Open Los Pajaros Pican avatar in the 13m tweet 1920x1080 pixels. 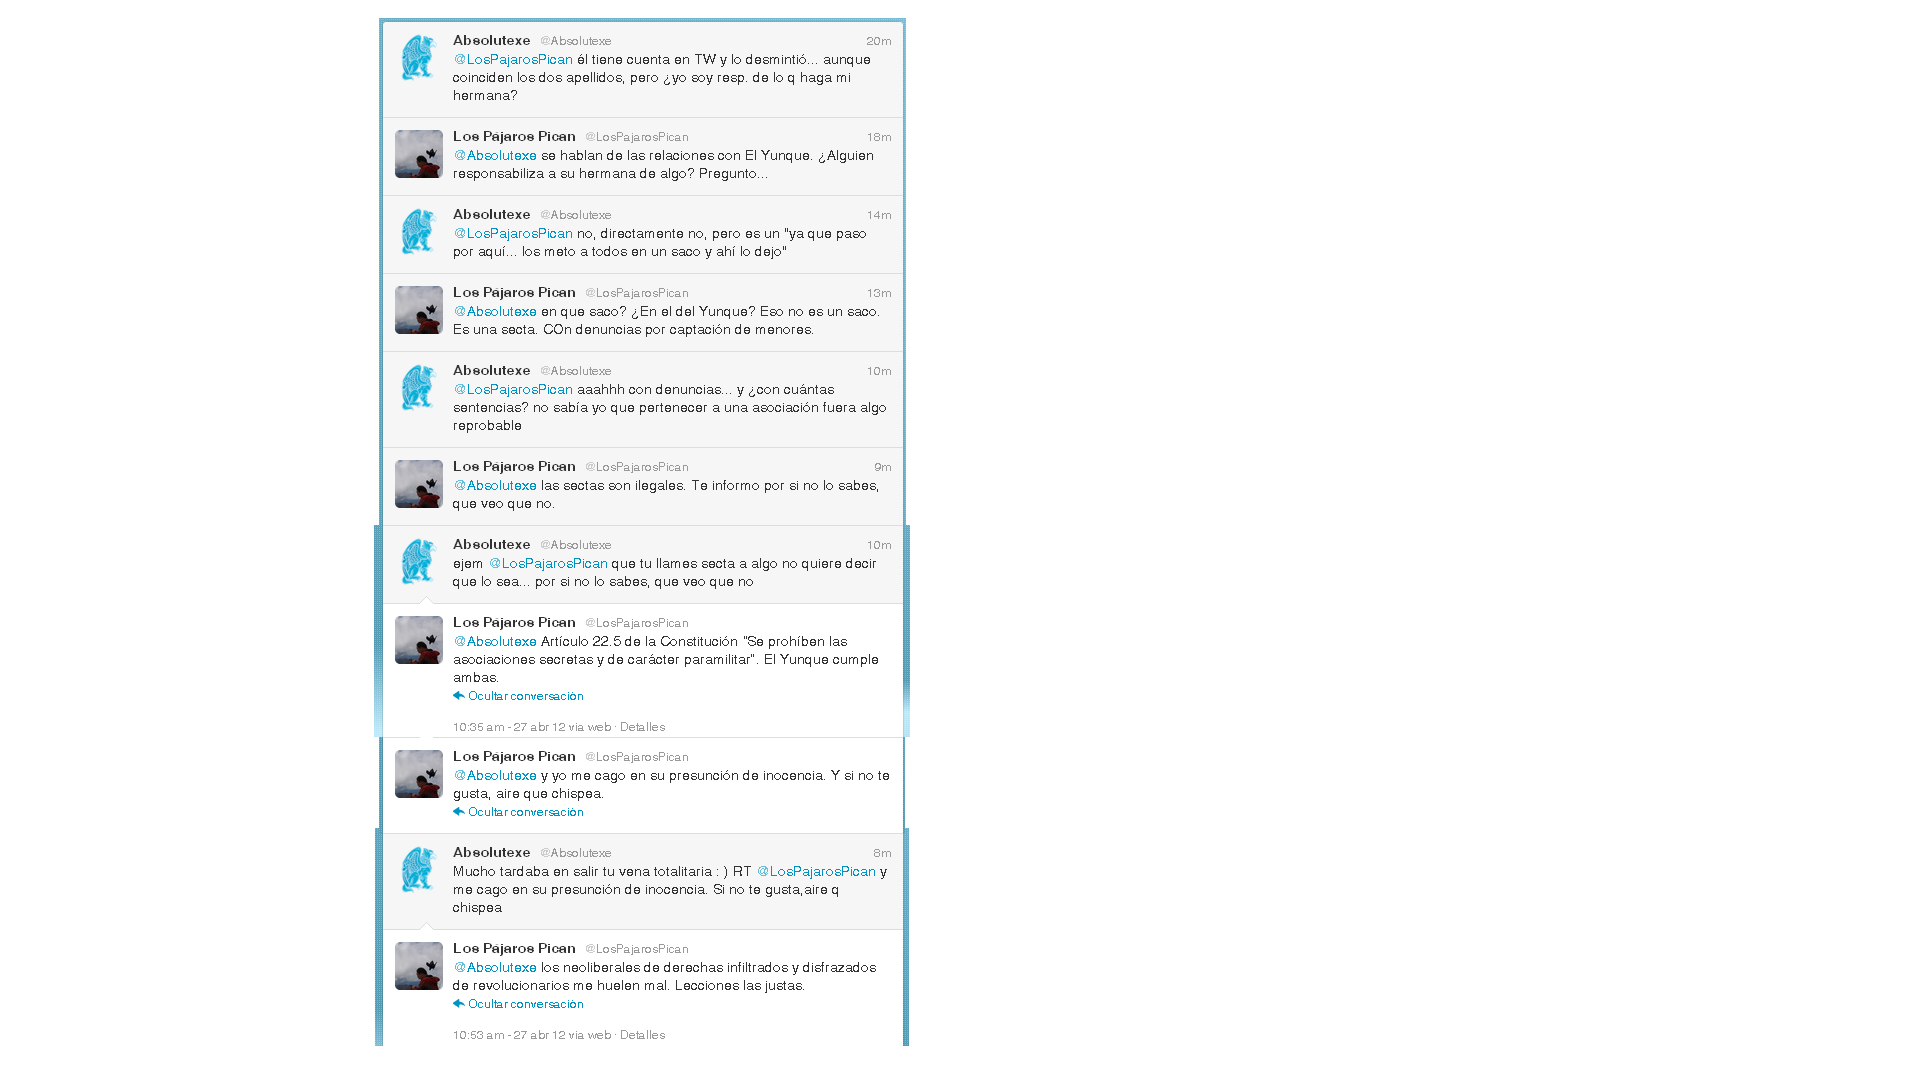coord(418,310)
